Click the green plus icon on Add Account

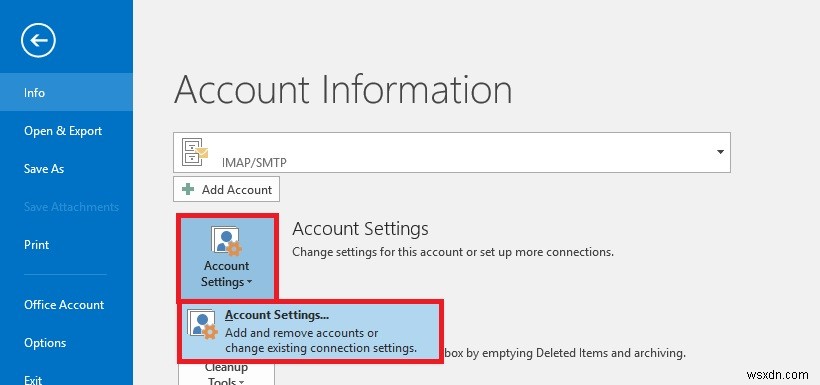(188, 189)
